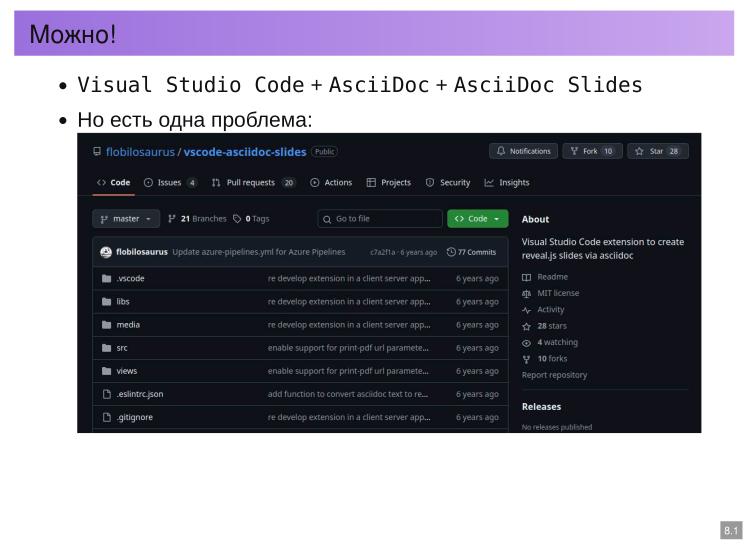Click the folder icon next to media
Image resolution: width=749 pixels, height=546 pixels.
coord(107,325)
